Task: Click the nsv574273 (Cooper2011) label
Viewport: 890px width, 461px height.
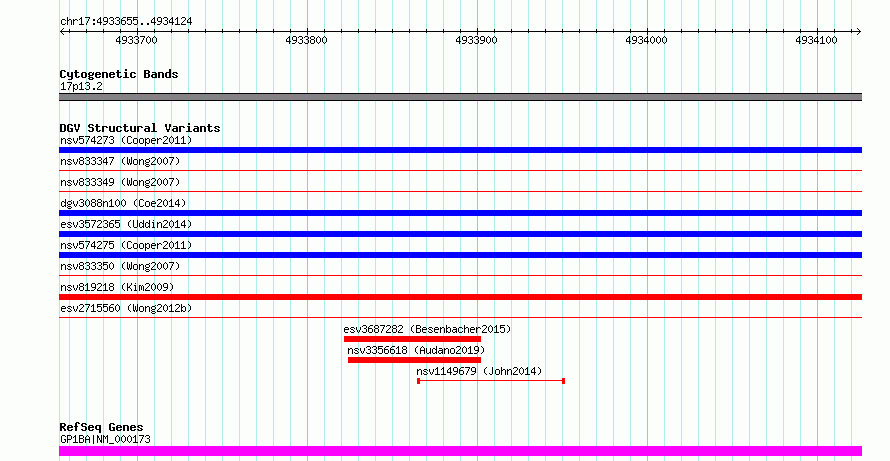Action: pyautogui.click(x=126, y=140)
